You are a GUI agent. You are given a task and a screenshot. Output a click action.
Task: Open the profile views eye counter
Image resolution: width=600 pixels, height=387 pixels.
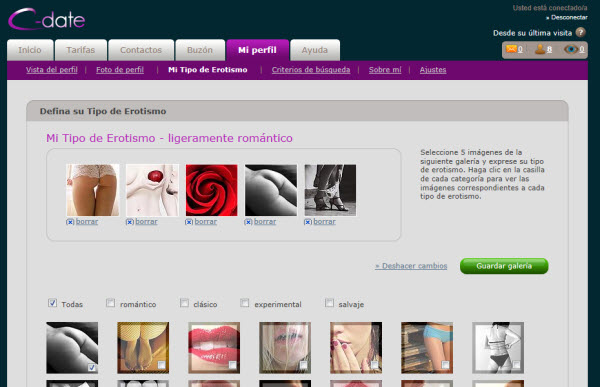click(x=574, y=49)
